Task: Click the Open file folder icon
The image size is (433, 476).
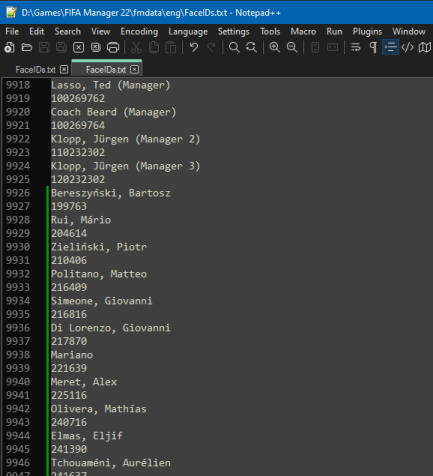Action: pos(27,48)
